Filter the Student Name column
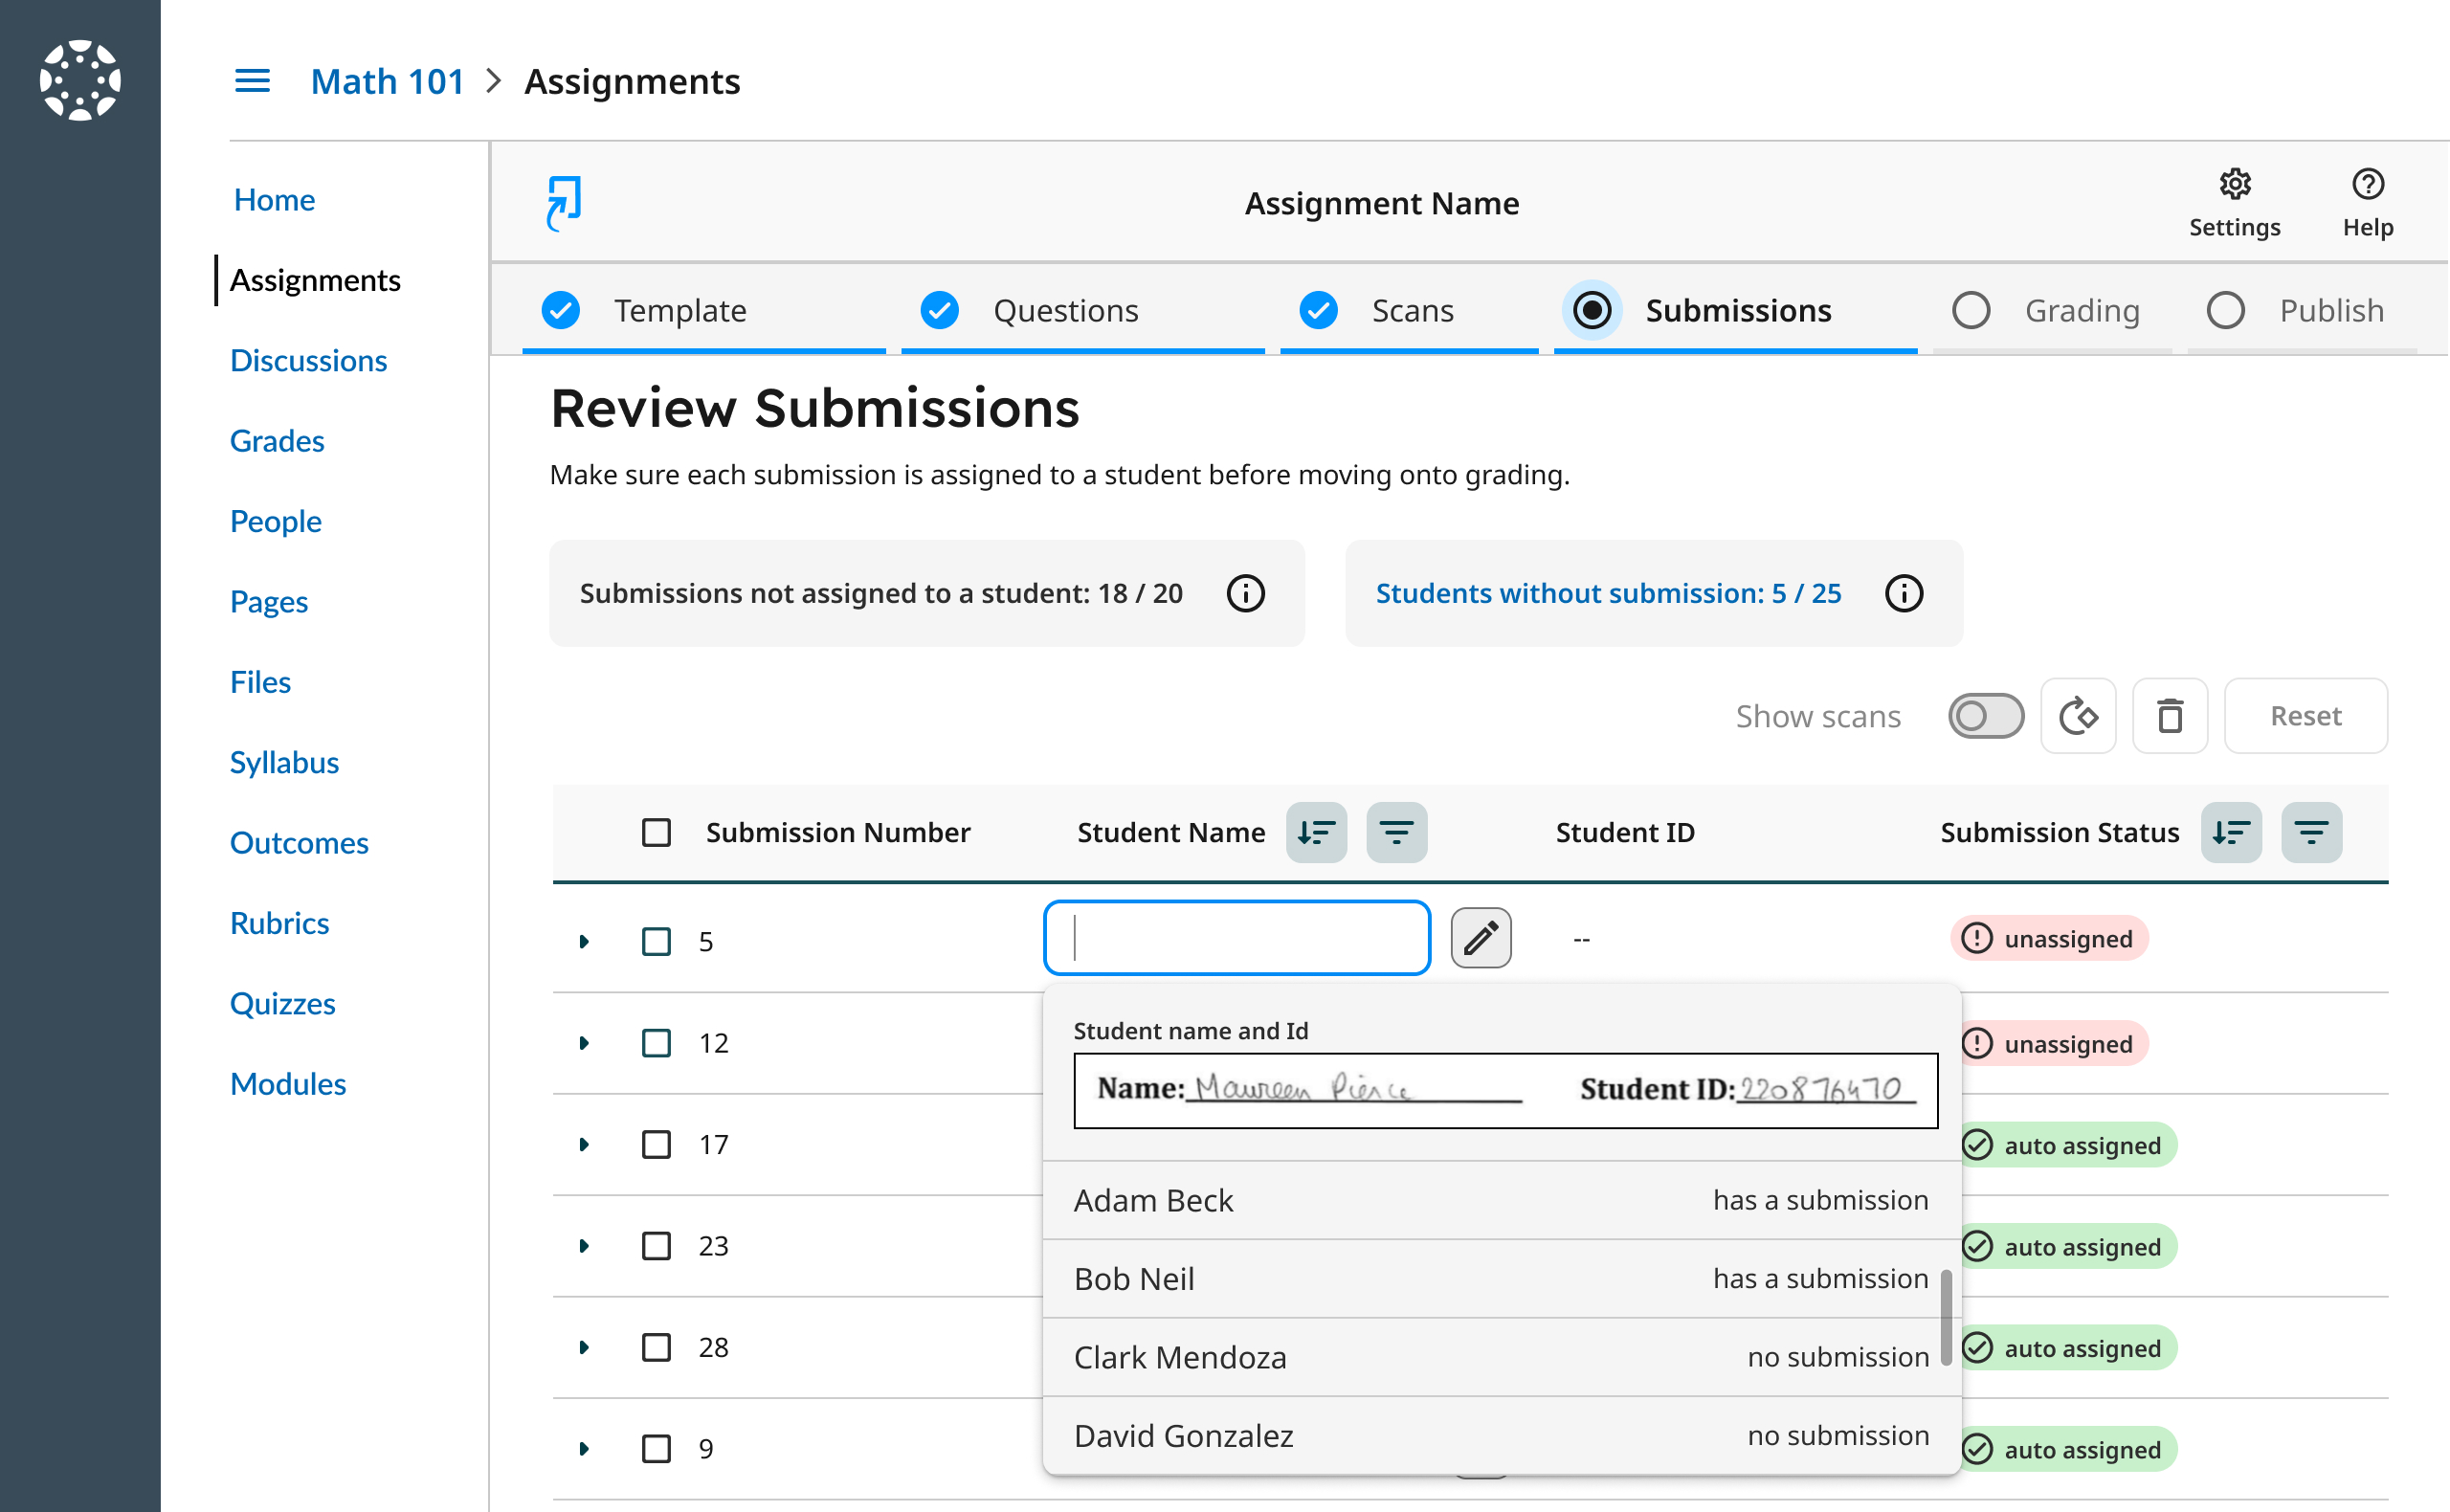The height and width of the screenshot is (1512, 2450). click(x=1396, y=832)
